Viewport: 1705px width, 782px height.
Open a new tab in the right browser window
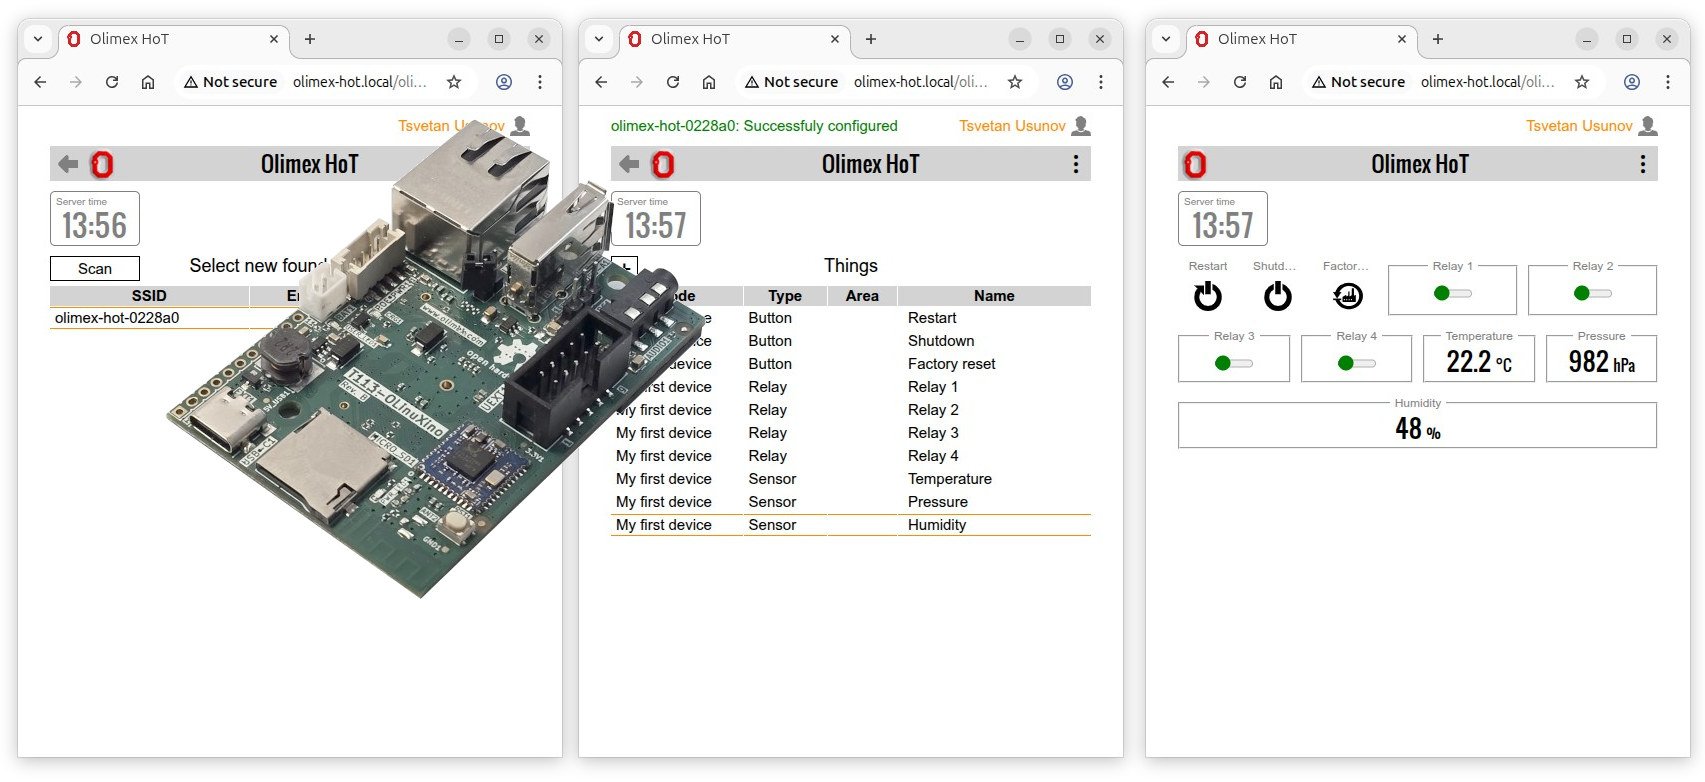[x=1437, y=39]
